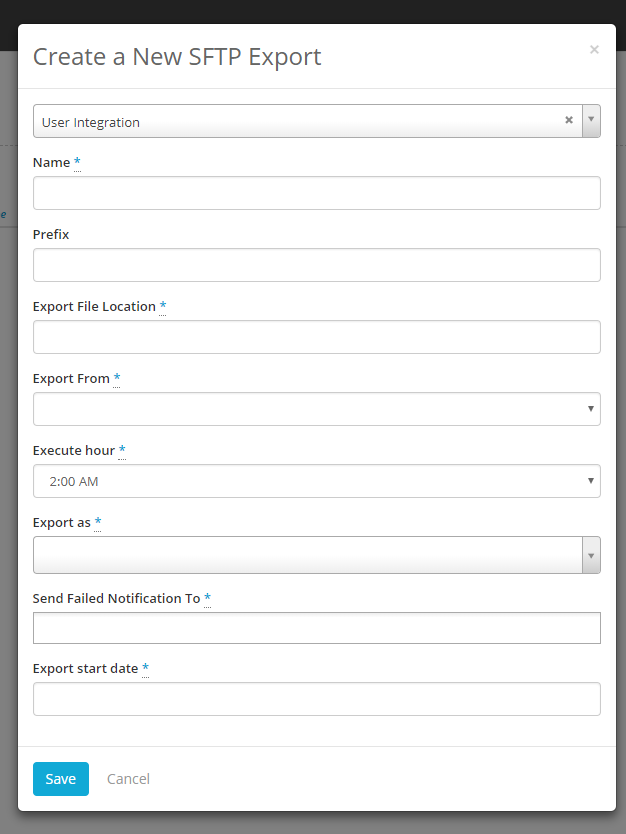Viewport: 626px width, 834px height.
Task: Click the asterisk beside Export File Location
Action: pyautogui.click(x=163, y=305)
